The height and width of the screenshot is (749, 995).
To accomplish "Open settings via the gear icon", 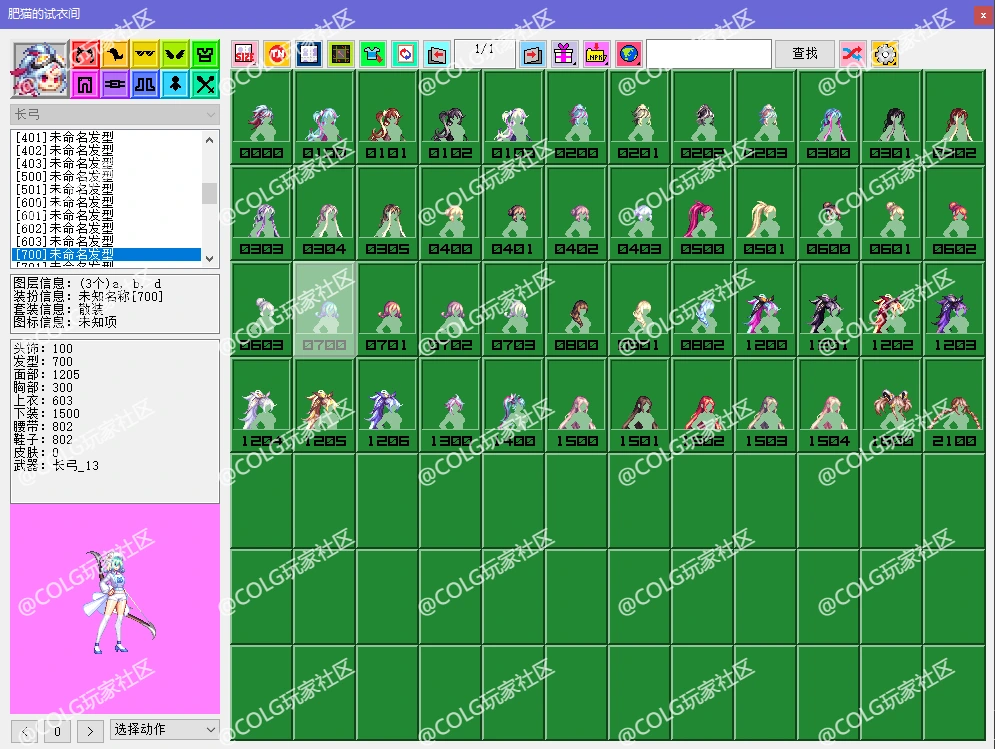I will click(885, 54).
